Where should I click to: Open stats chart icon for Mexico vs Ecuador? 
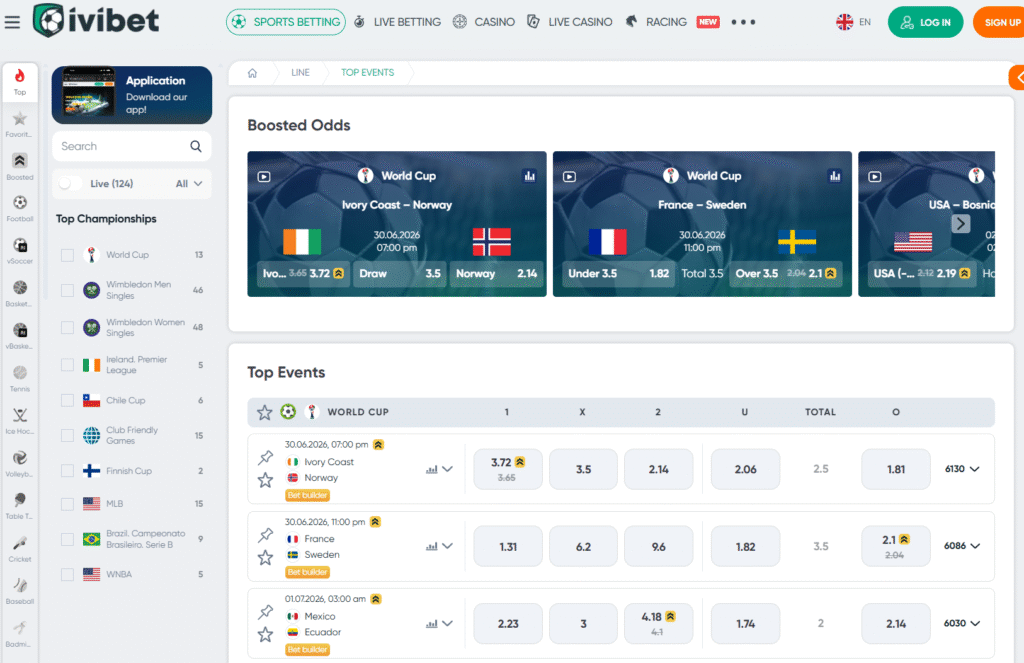pyautogui.click(x=432, y=624)
